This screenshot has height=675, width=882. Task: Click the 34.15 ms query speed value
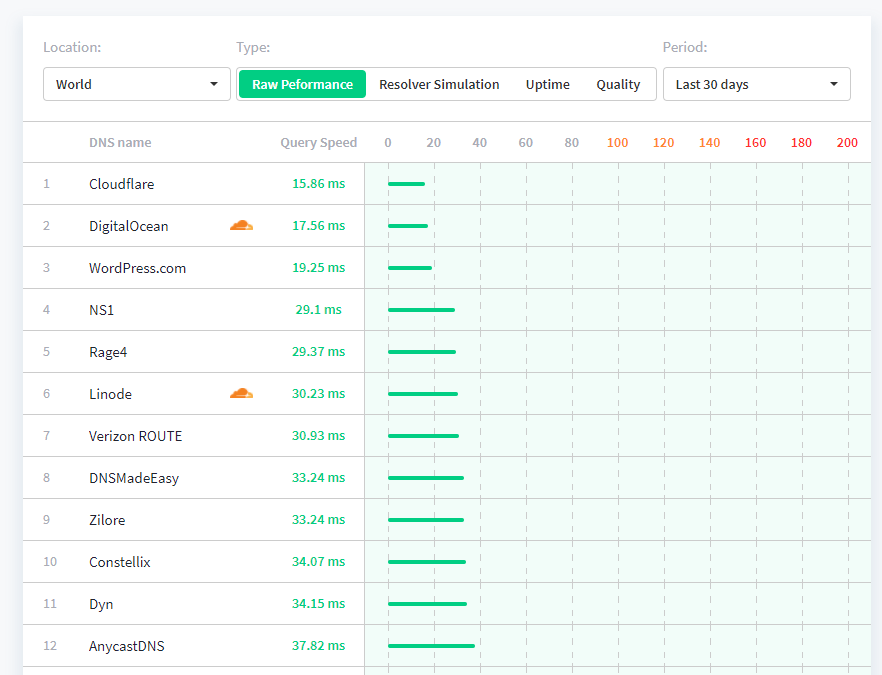click(318, 604)
